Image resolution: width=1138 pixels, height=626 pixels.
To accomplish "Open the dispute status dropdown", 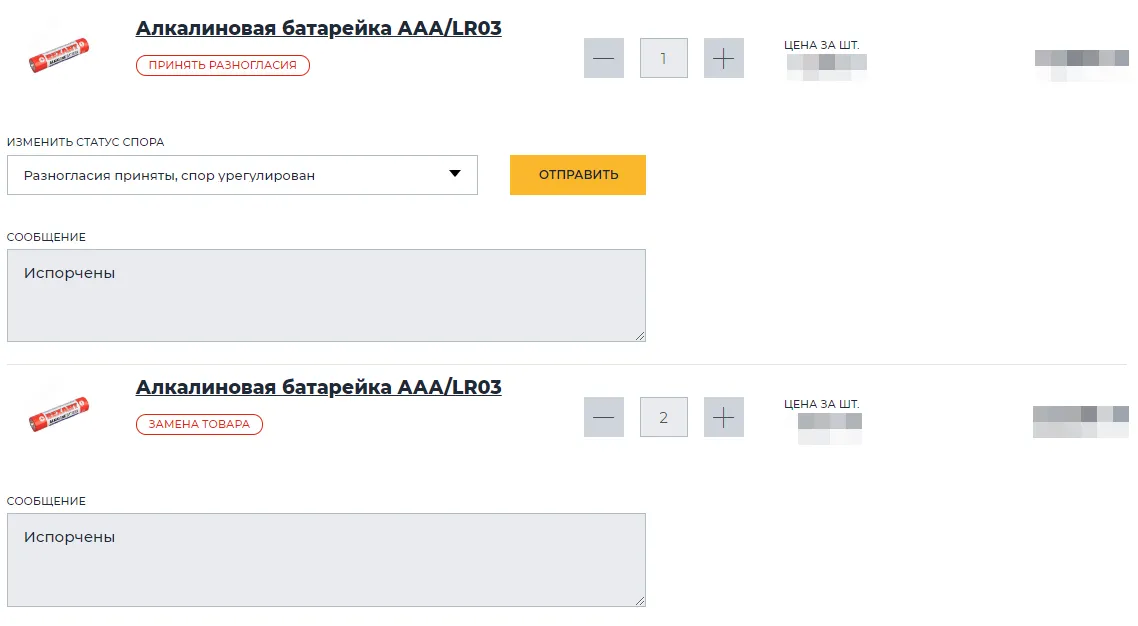I will point(242,175).
